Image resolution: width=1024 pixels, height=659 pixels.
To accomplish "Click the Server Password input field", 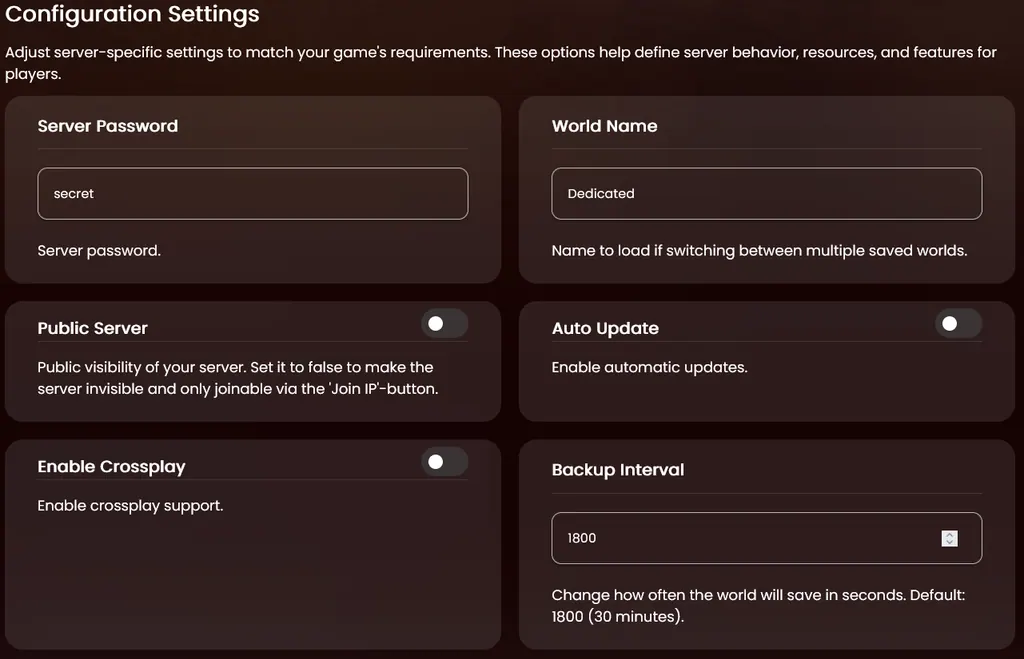I will pyautogui.click(x=253, y=193).
